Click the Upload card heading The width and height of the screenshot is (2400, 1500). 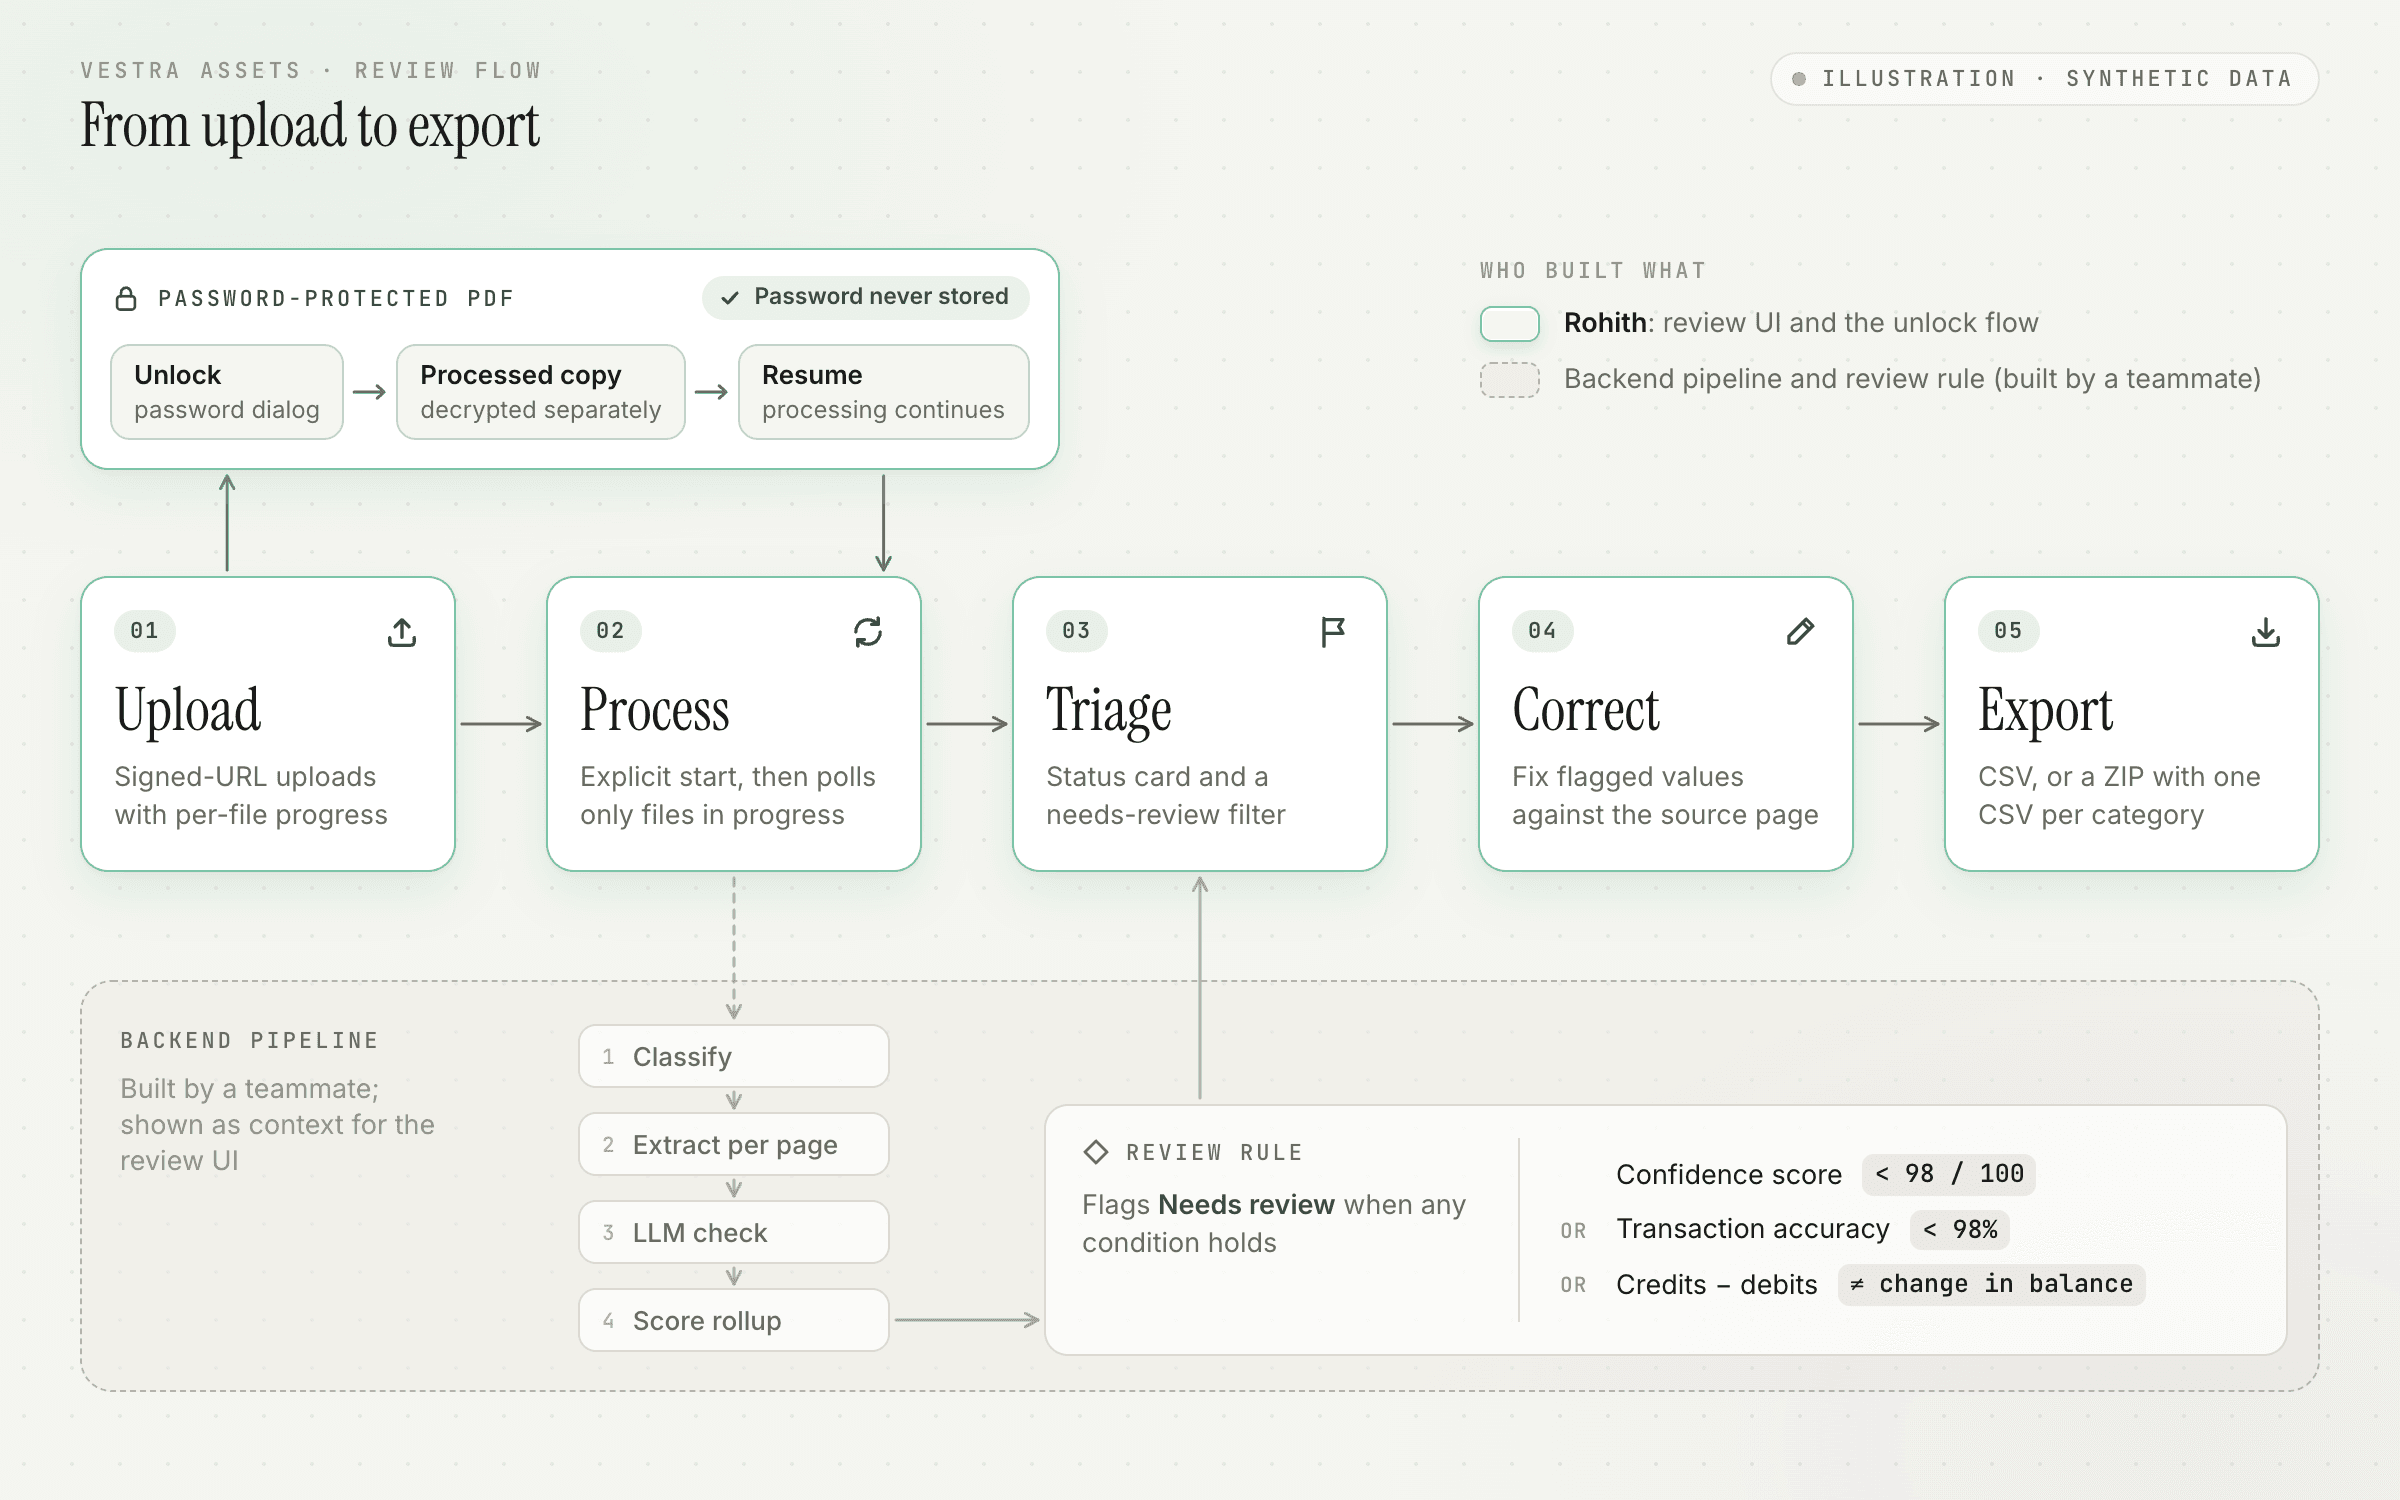tap(188, 711)
